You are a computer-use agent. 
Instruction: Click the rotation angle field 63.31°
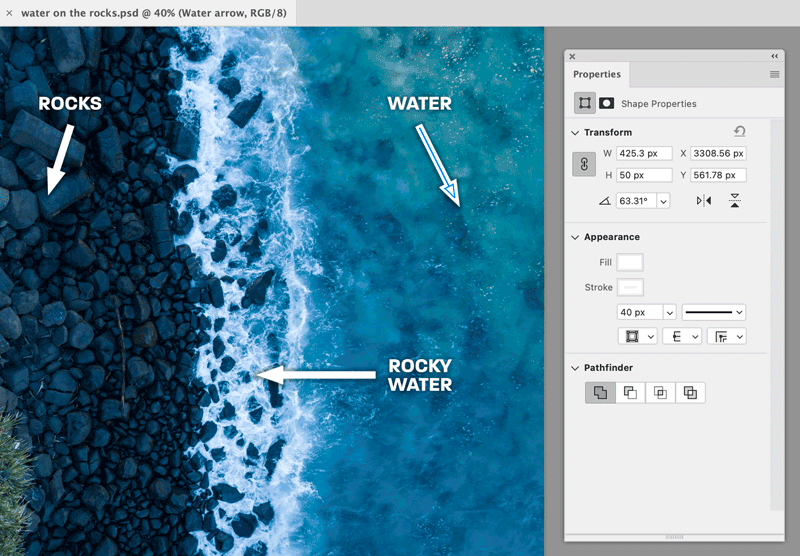[636, 201]
